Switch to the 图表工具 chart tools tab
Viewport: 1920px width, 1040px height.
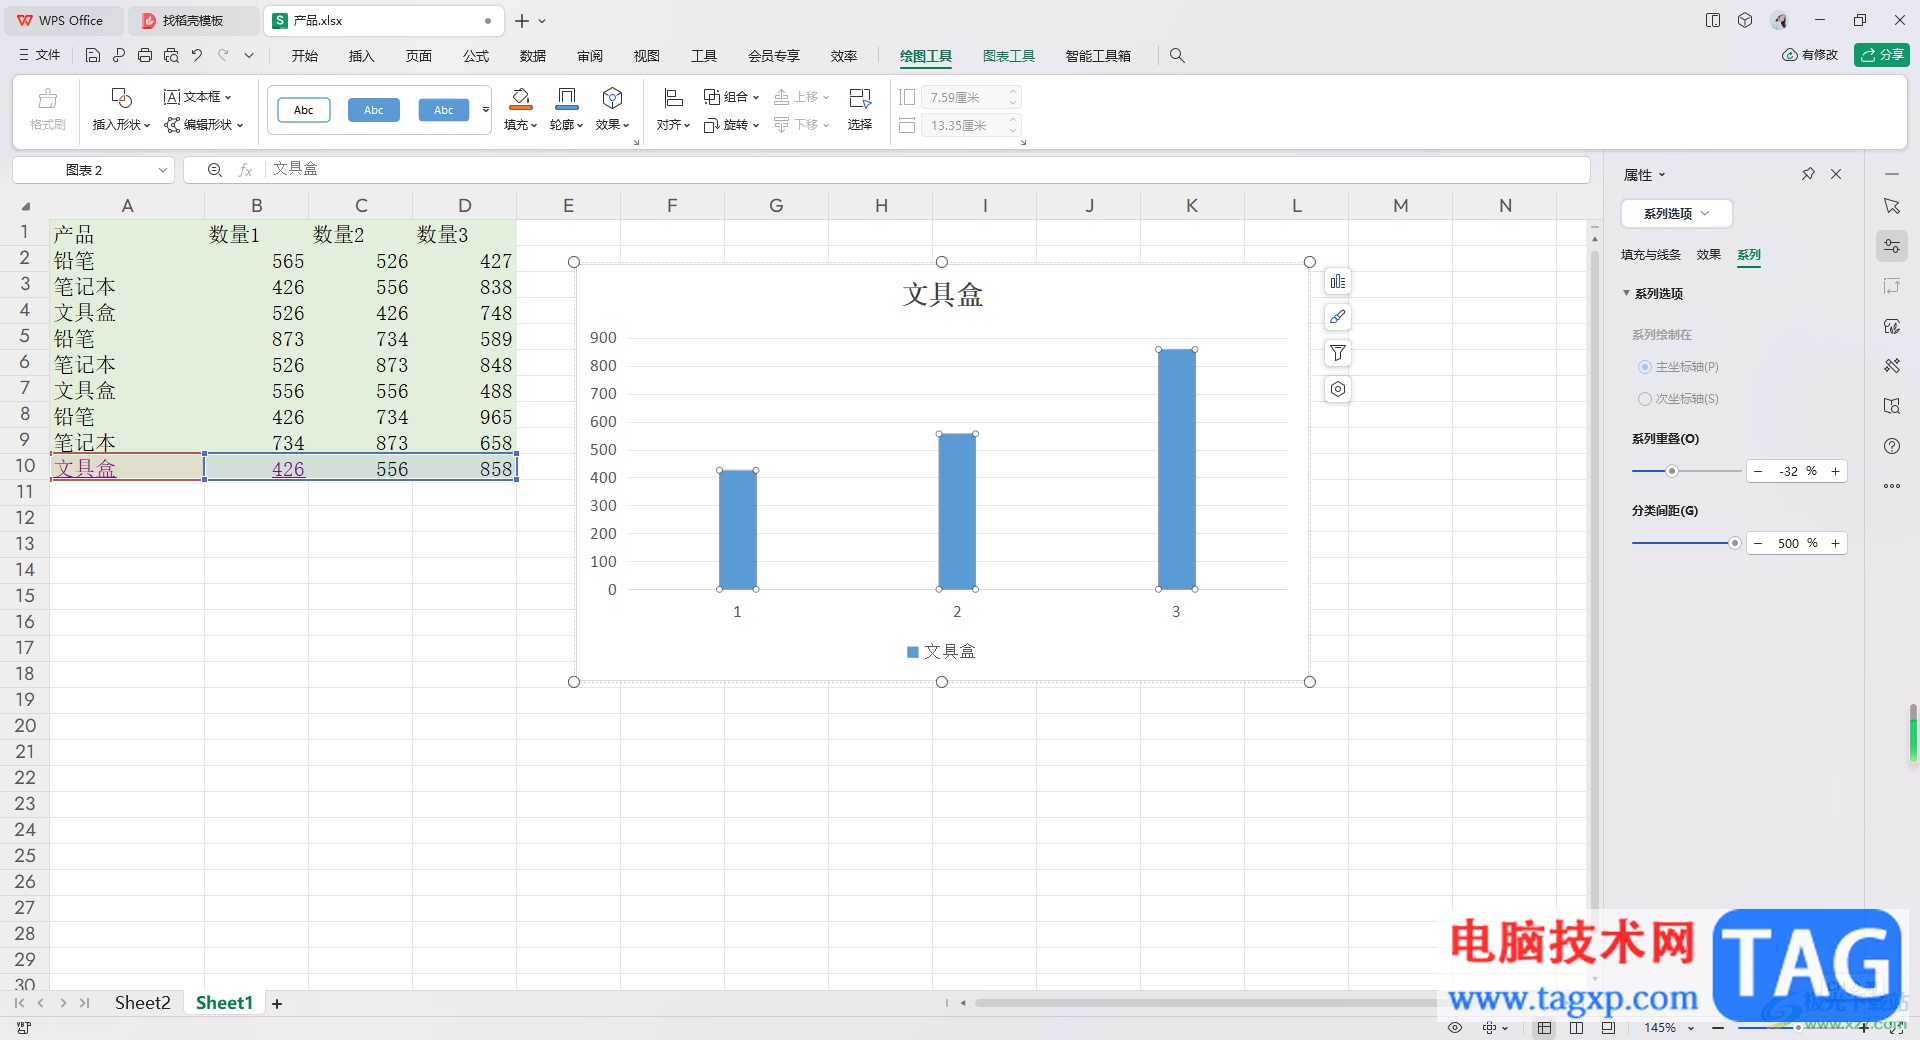click(x=1009, y=56)
